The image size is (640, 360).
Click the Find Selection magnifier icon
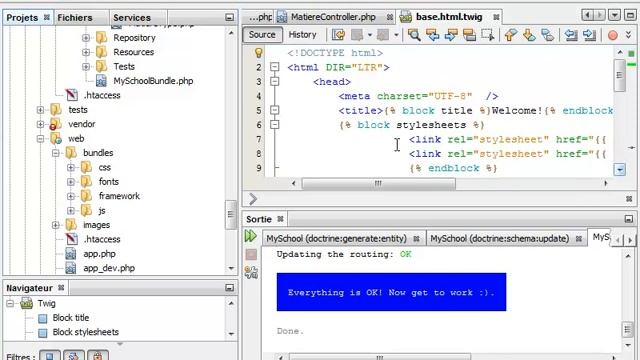coord(414,35)
